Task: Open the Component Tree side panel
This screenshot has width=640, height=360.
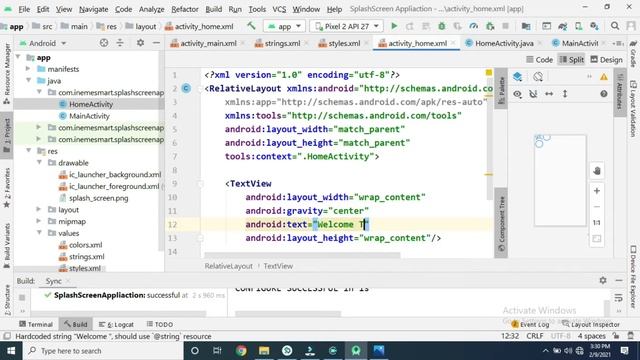Action: [x=501, y=223]
